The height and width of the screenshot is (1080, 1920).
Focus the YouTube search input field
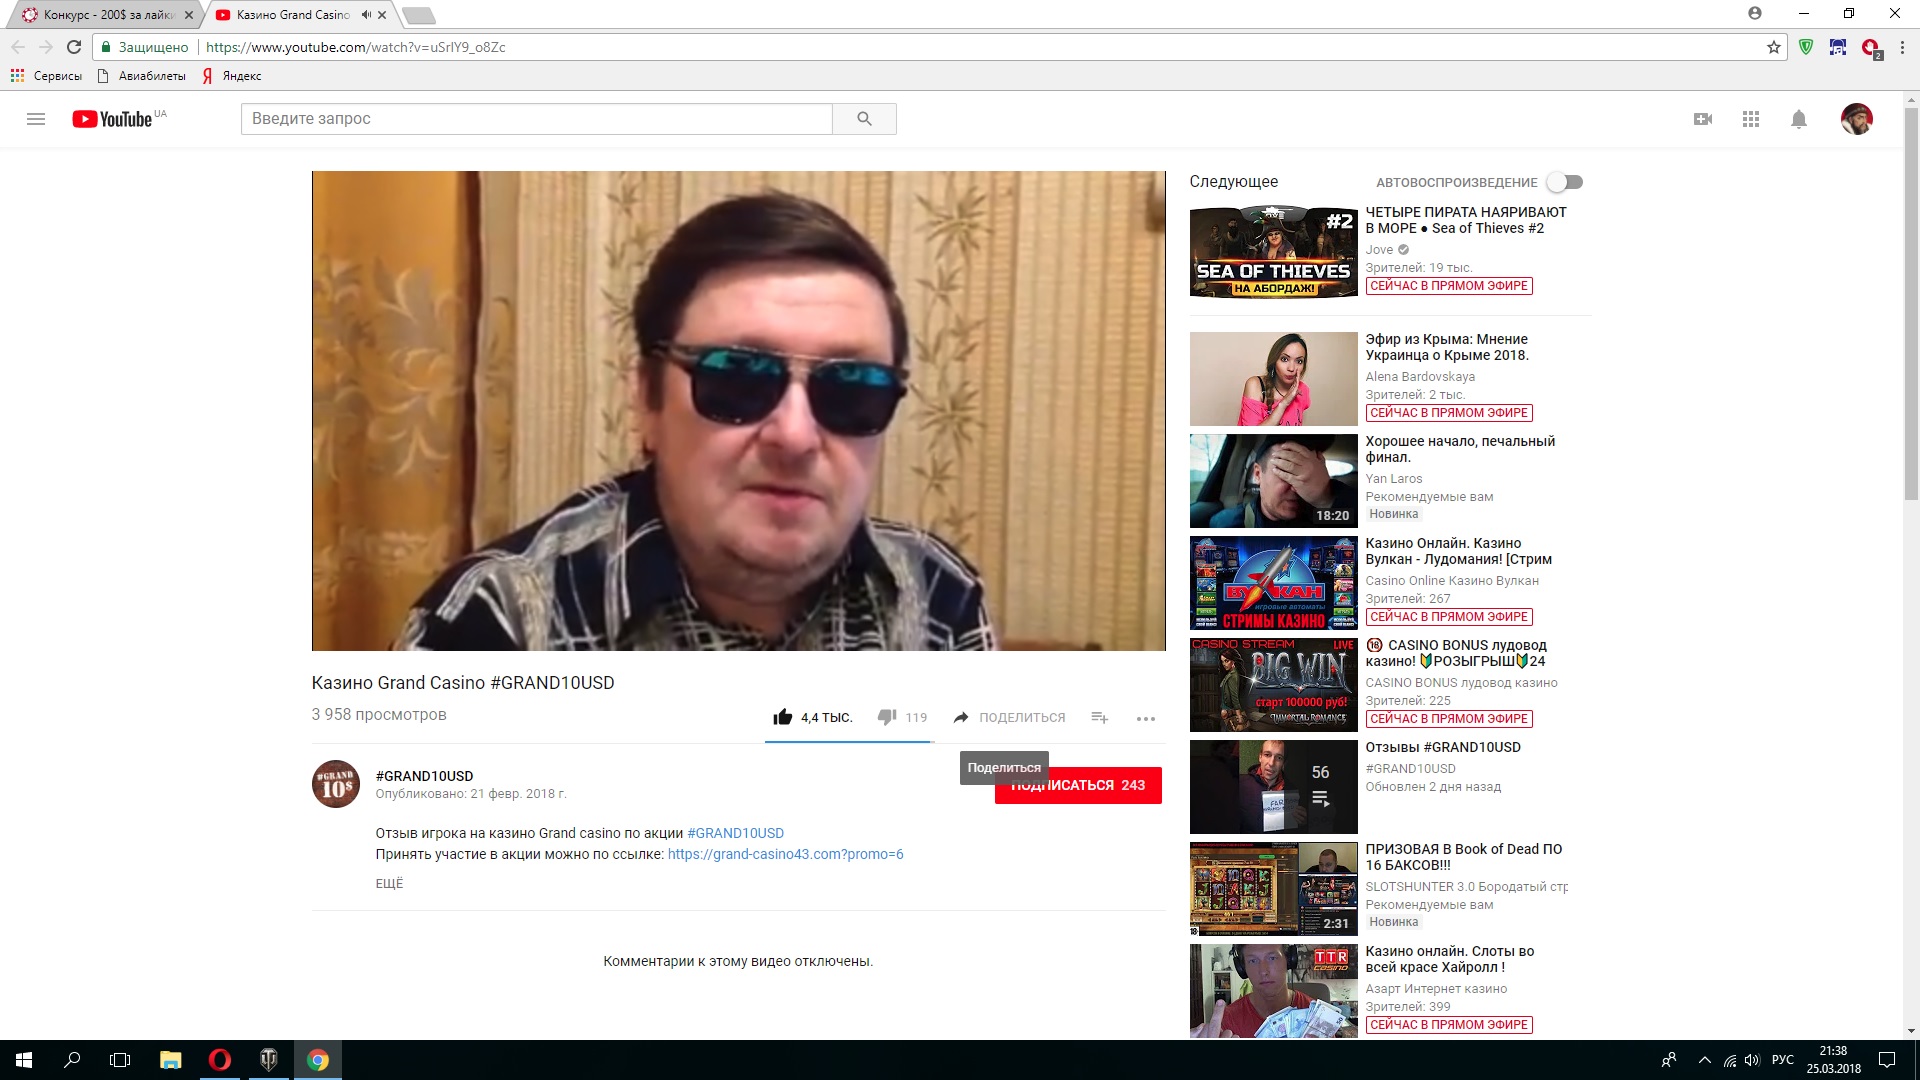click(536, 119)
